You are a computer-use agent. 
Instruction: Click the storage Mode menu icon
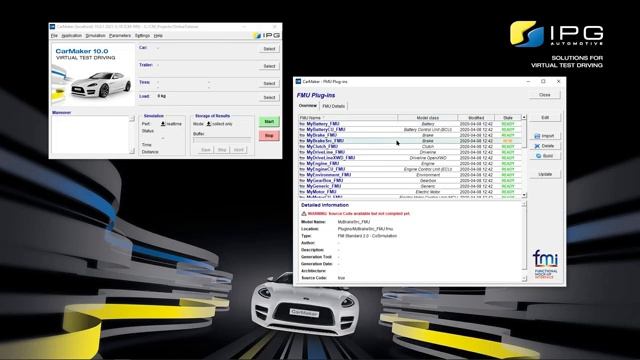point(209,124)
